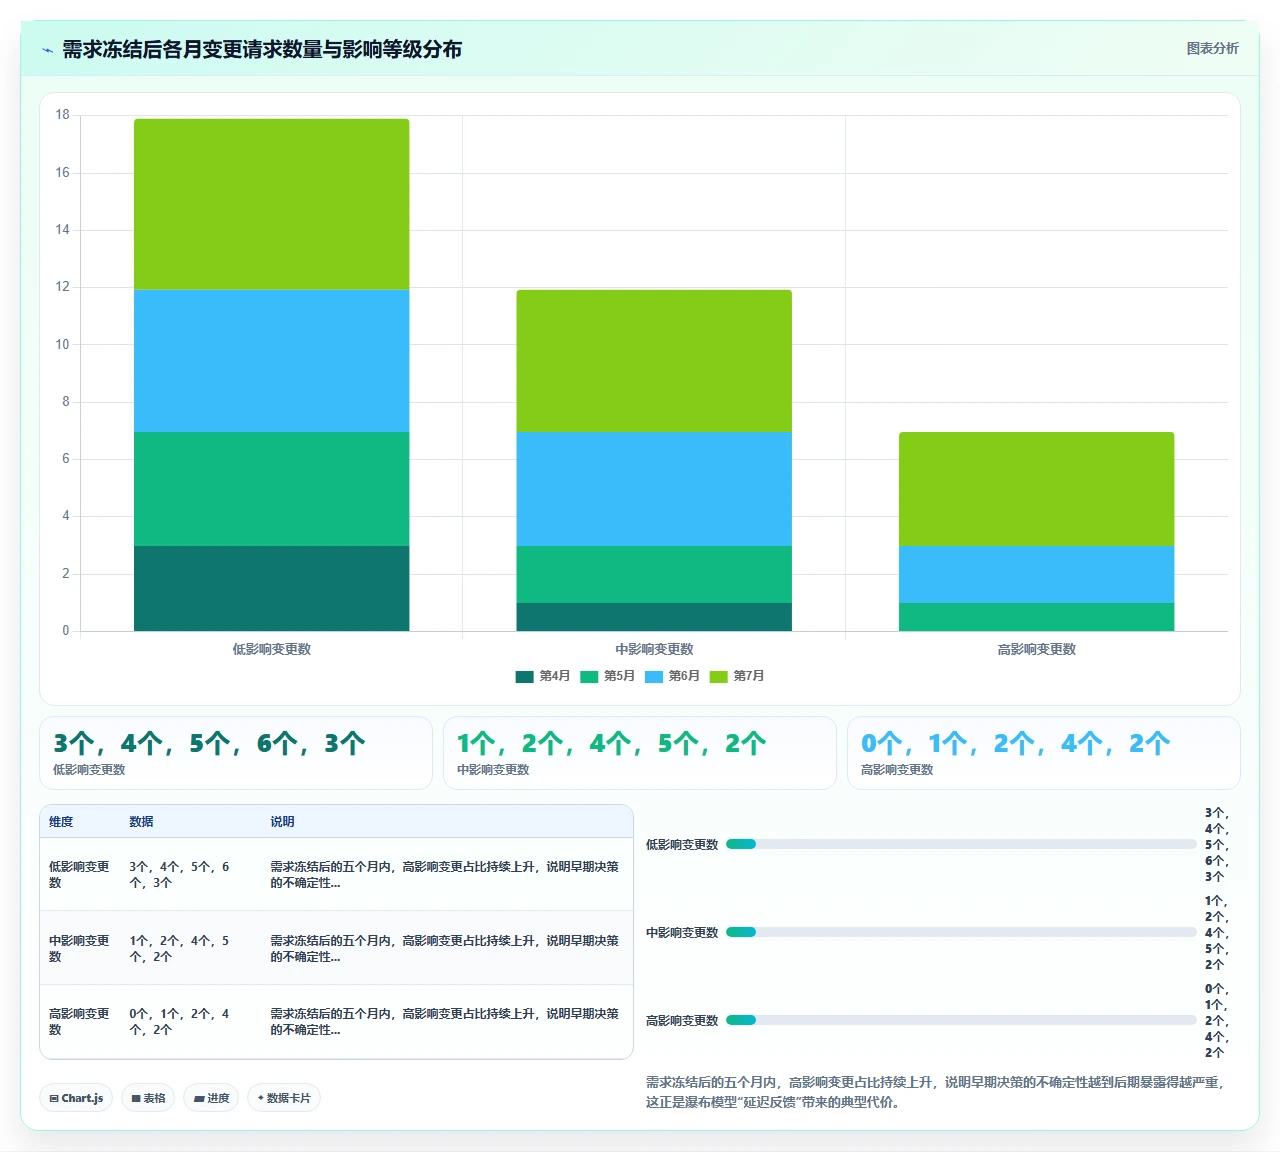Click the 高影响变更数 progress bar
The height and width of the screenshot is (1152, 1280).
click(x=961, y=1020)
